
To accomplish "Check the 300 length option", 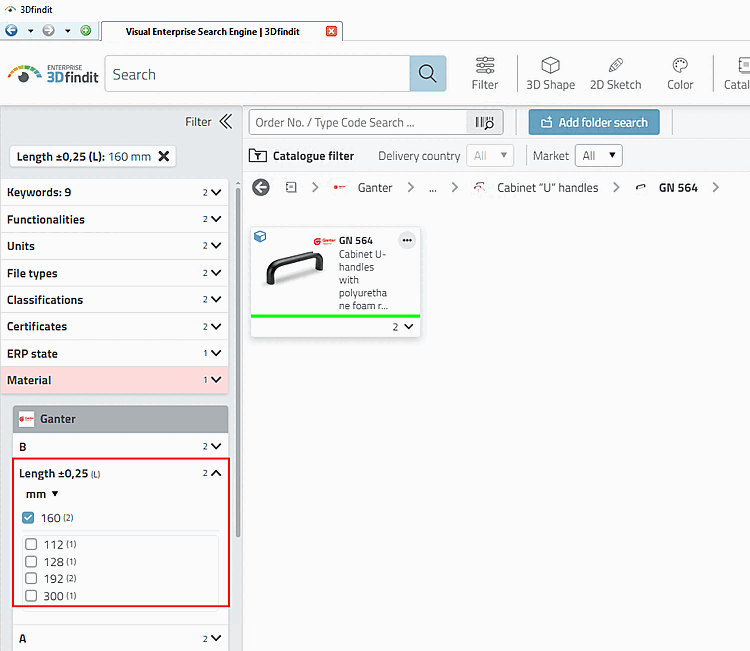I will [31, 596].
